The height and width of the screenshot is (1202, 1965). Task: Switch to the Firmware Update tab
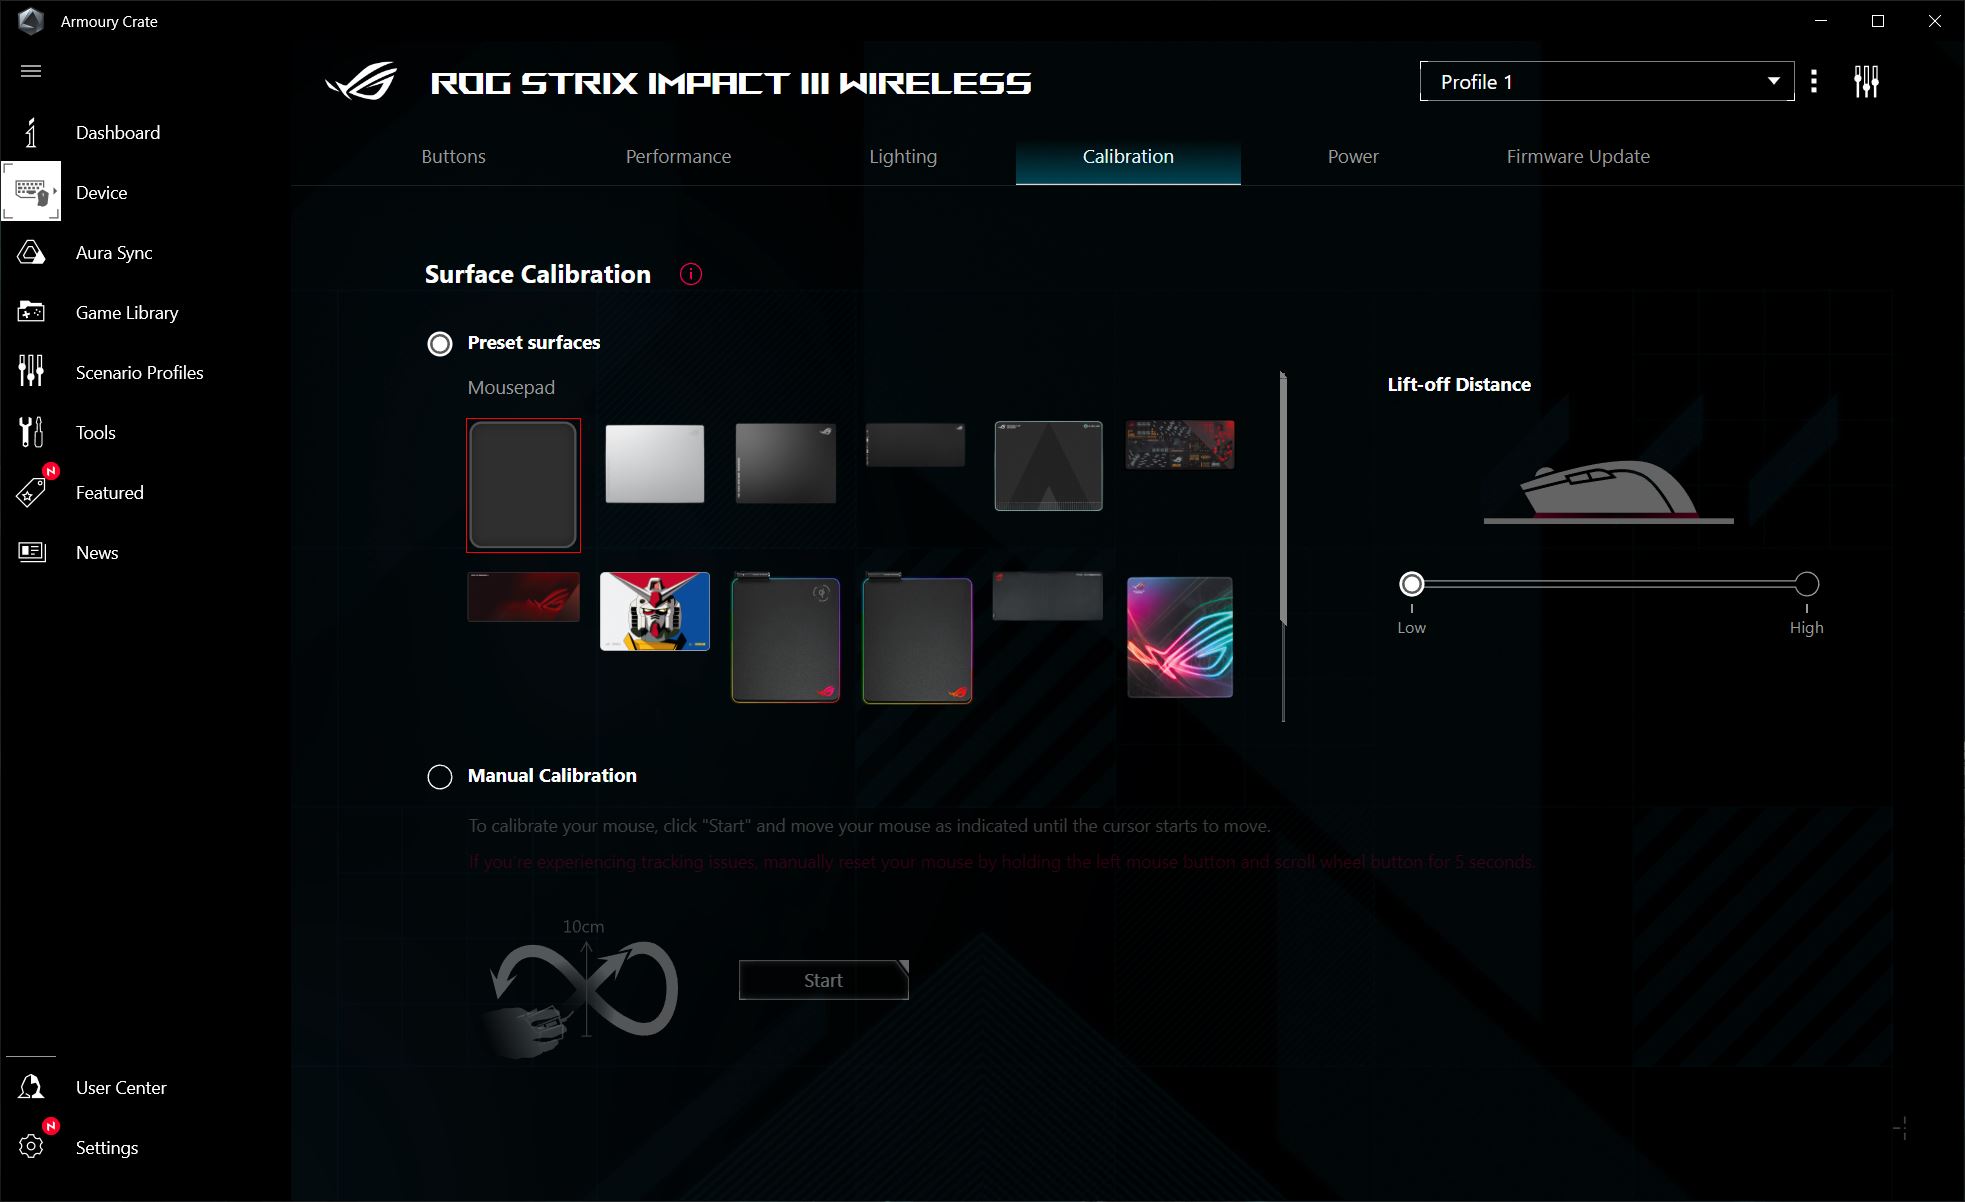click(x=1578, y=156)
